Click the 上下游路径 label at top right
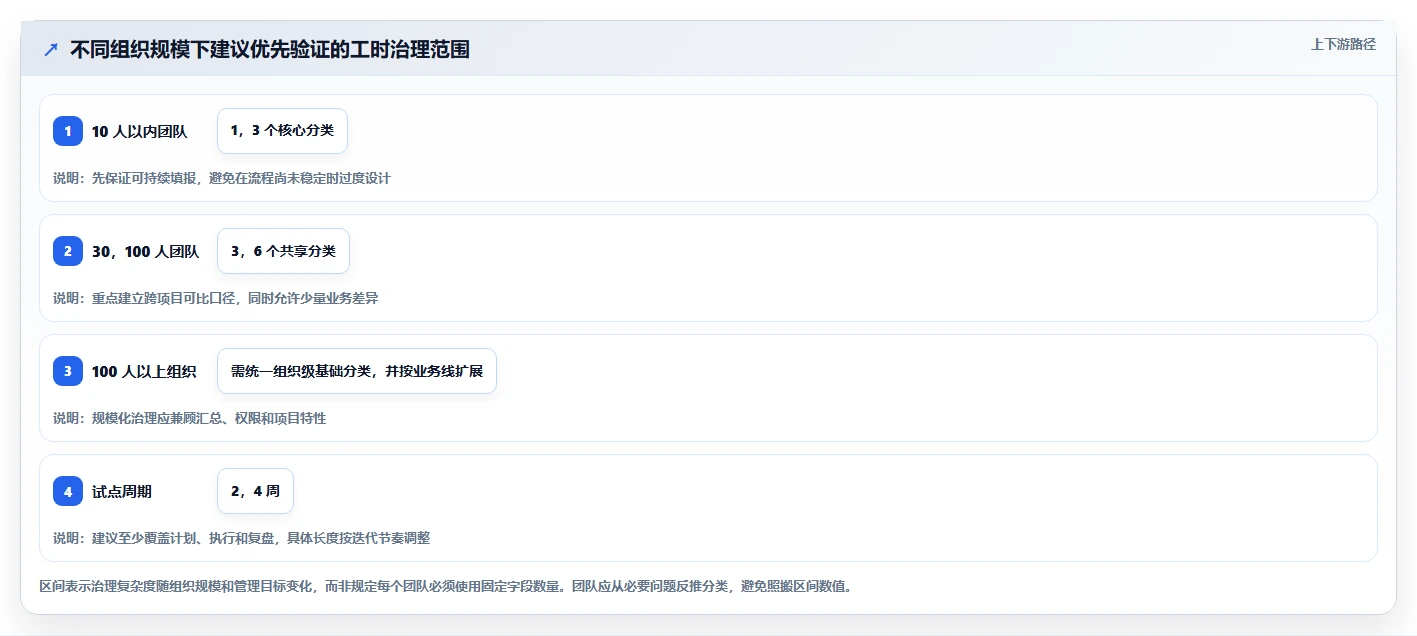 click(1343, 44)
